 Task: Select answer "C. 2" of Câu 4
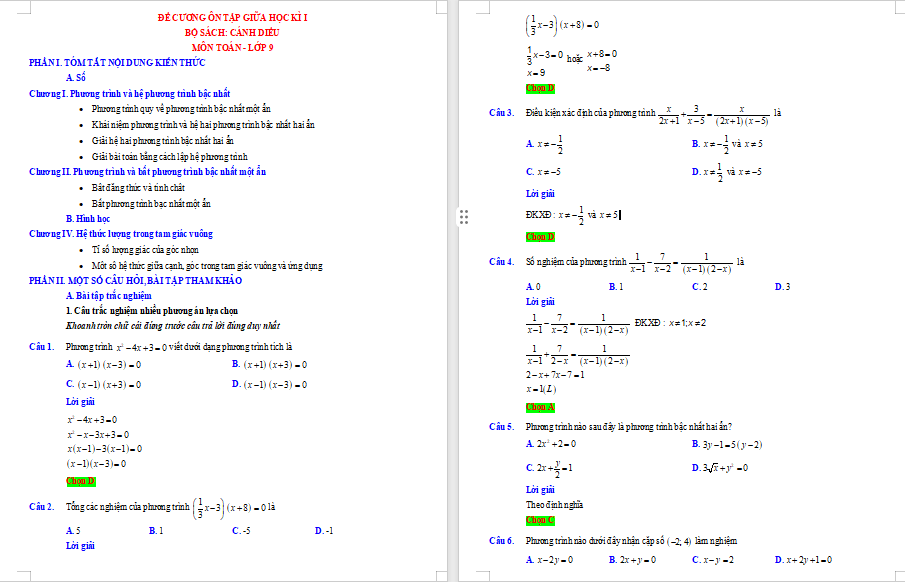(700, 286)
